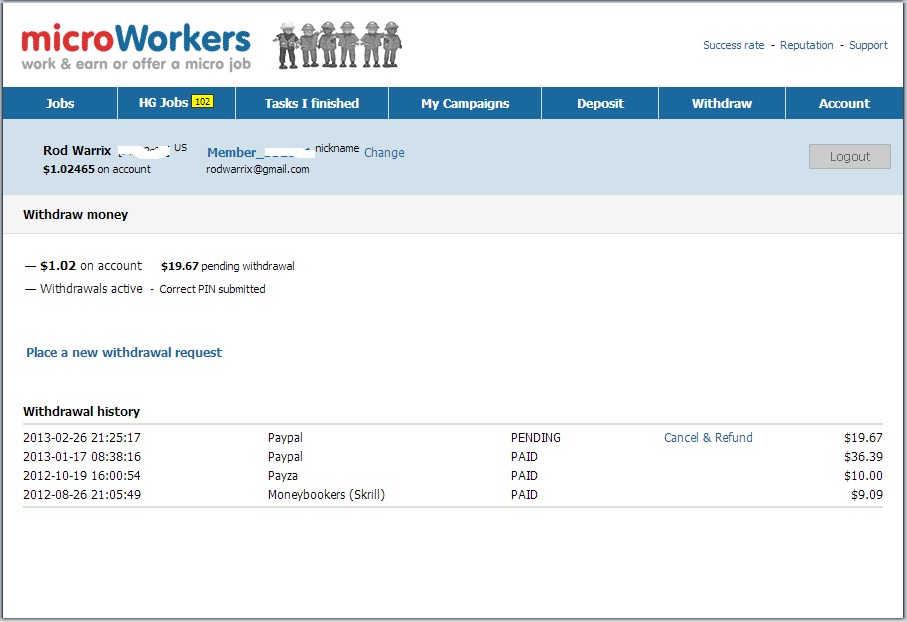Click the $9.09 amount

[867, 495]
